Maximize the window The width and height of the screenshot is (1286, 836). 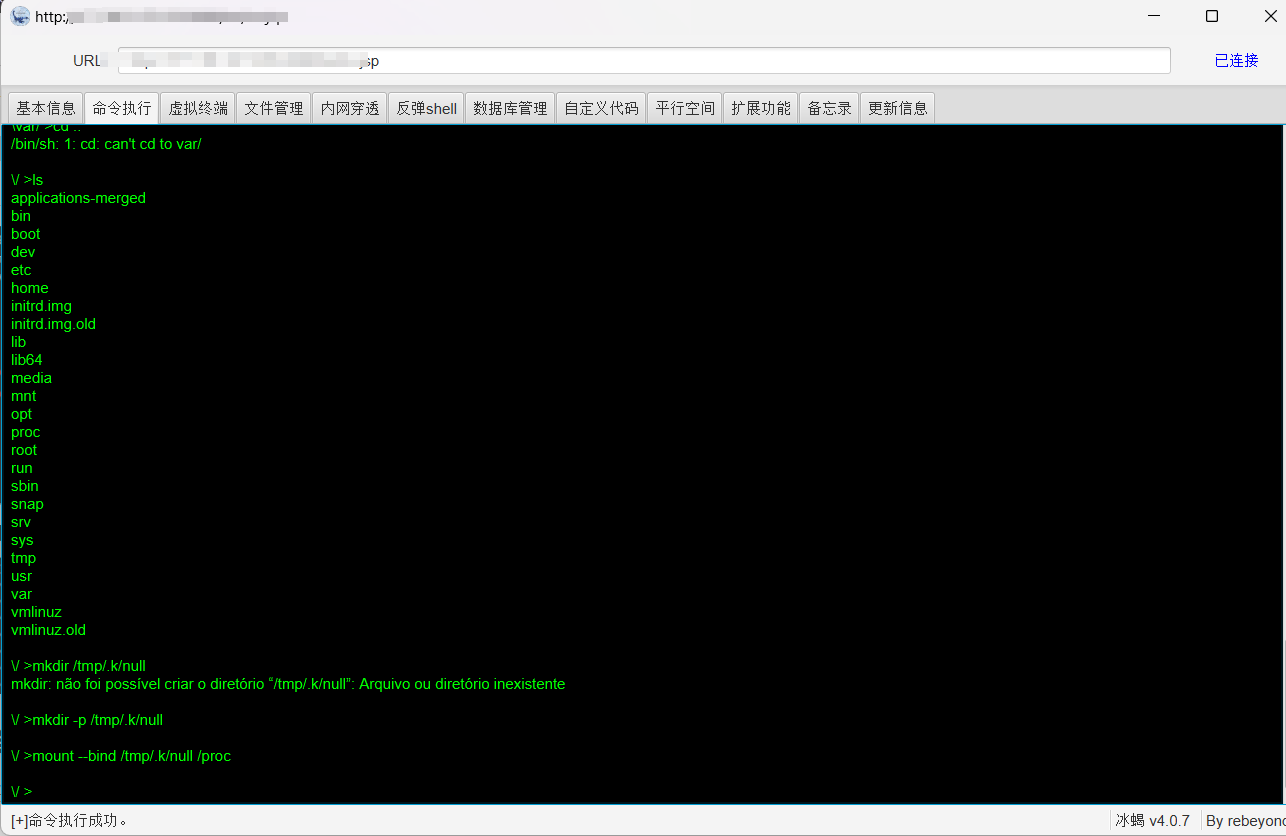1212,16
